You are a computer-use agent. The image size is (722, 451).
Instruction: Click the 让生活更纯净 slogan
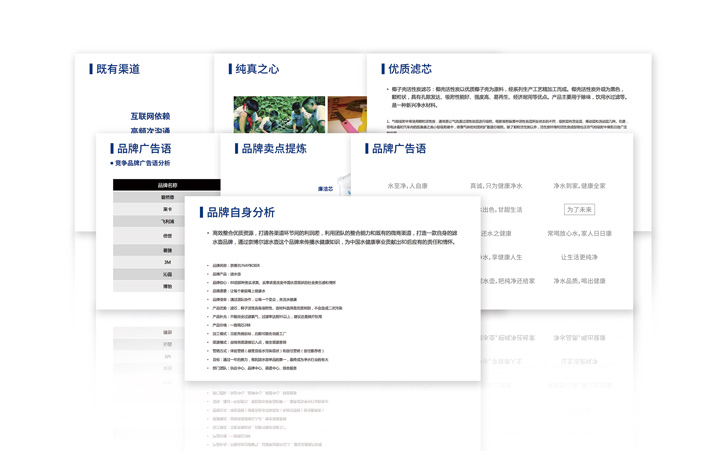579,258
